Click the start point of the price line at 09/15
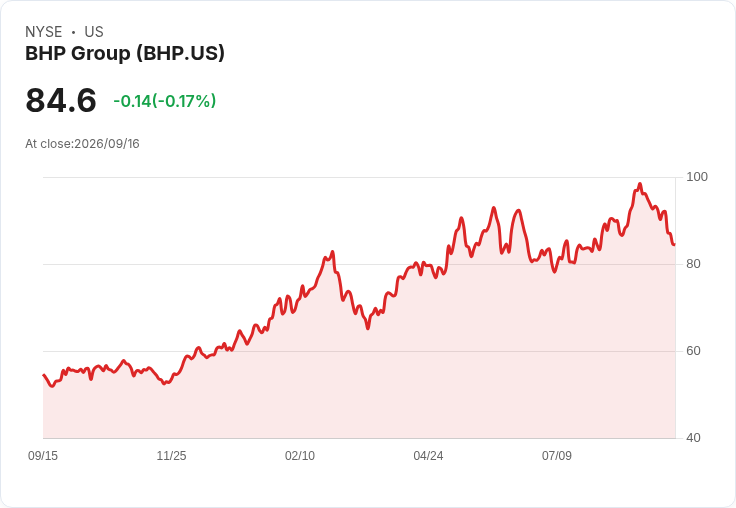Viewport: 736px width, 508px height. click(44, 375)
